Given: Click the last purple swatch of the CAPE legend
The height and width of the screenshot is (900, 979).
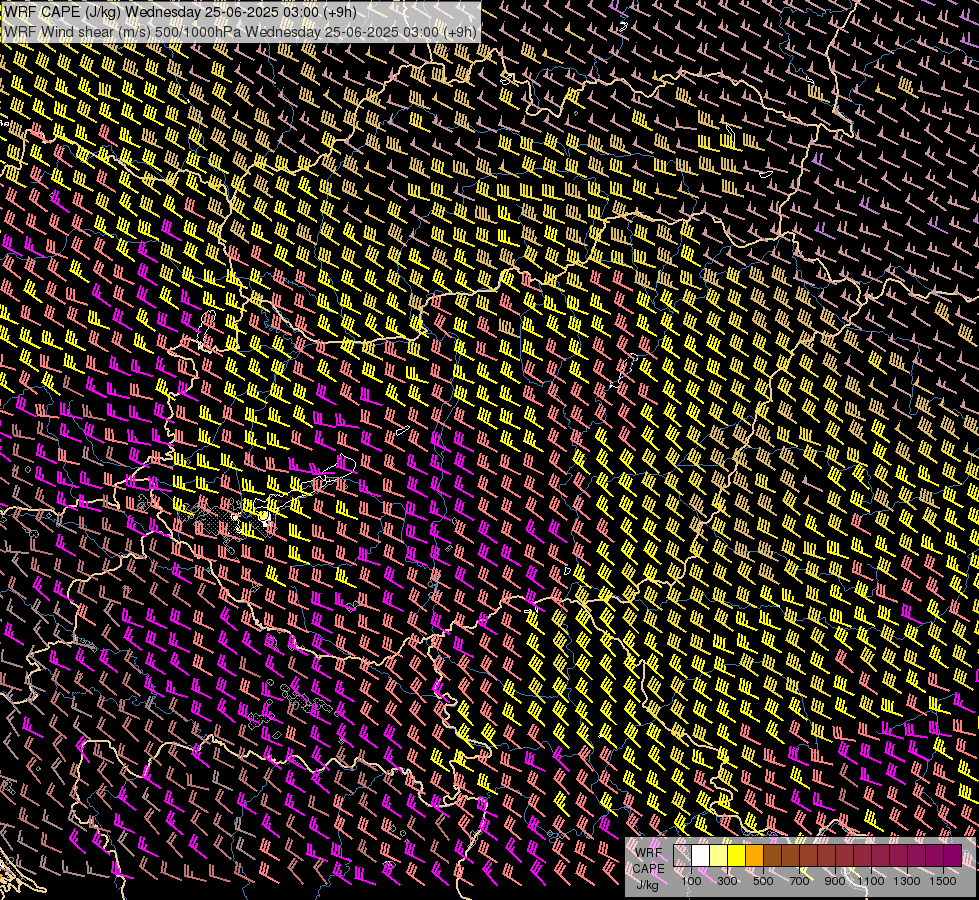Looking at the screenshot, I should pos(953,855).
